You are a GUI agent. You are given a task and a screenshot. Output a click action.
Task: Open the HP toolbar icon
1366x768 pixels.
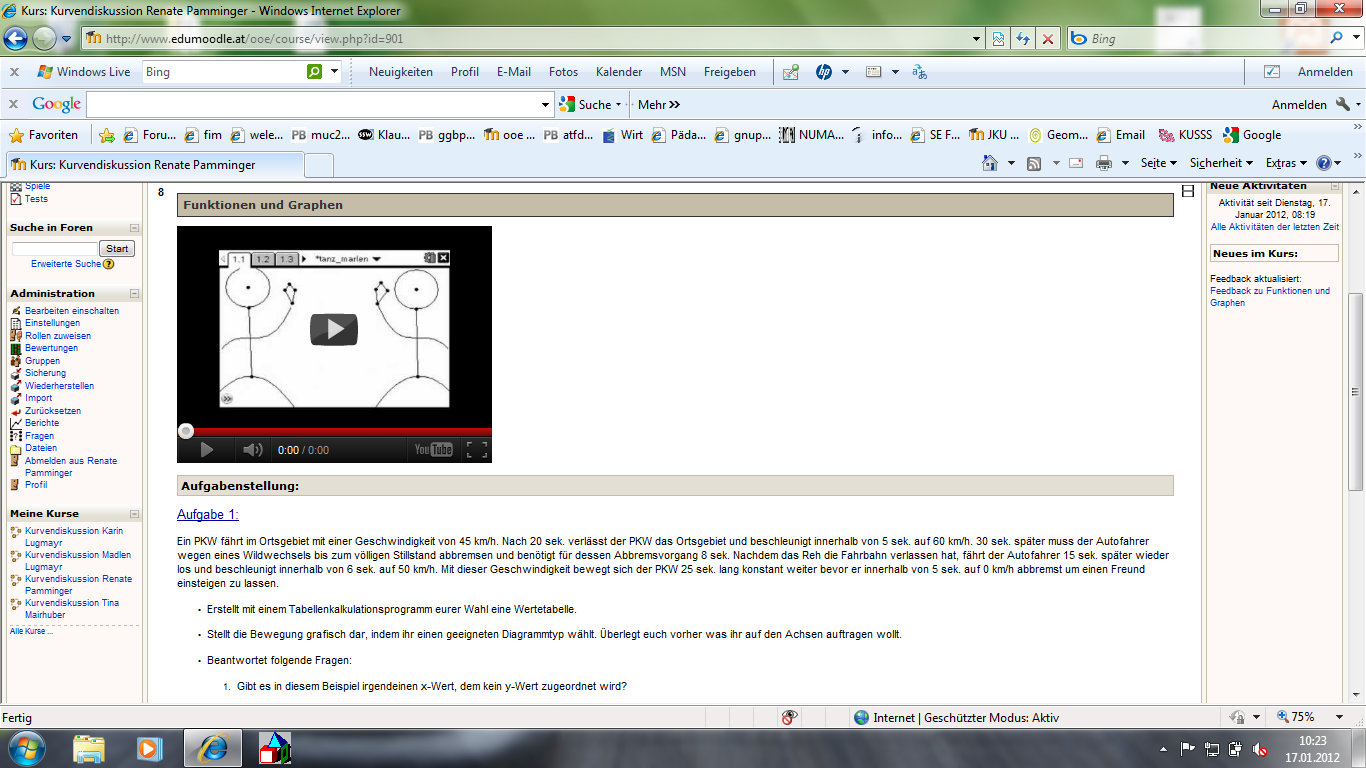coord(824,72)
